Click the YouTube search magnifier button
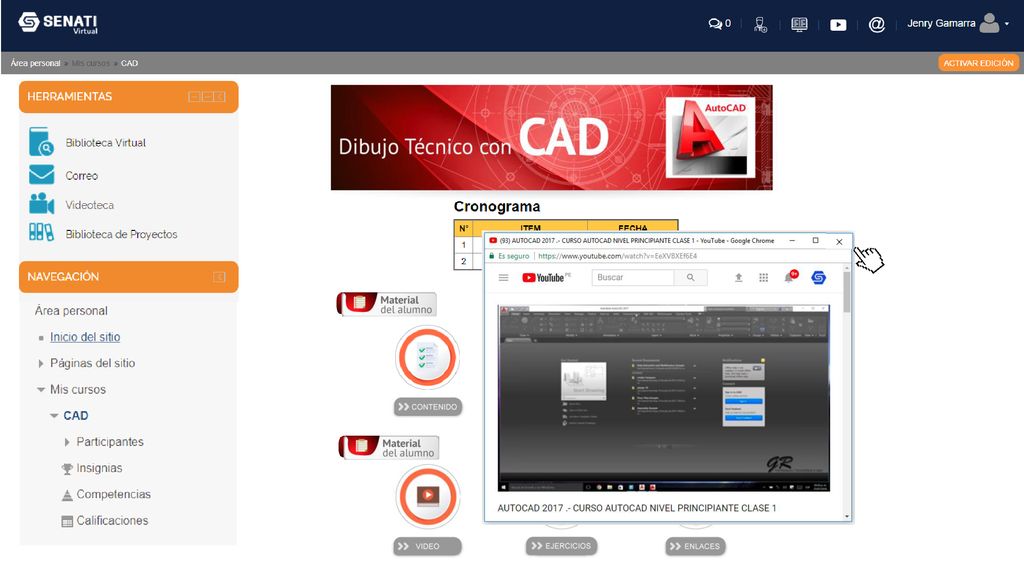Screen dimensions: 1024x576 coord(690,278)
